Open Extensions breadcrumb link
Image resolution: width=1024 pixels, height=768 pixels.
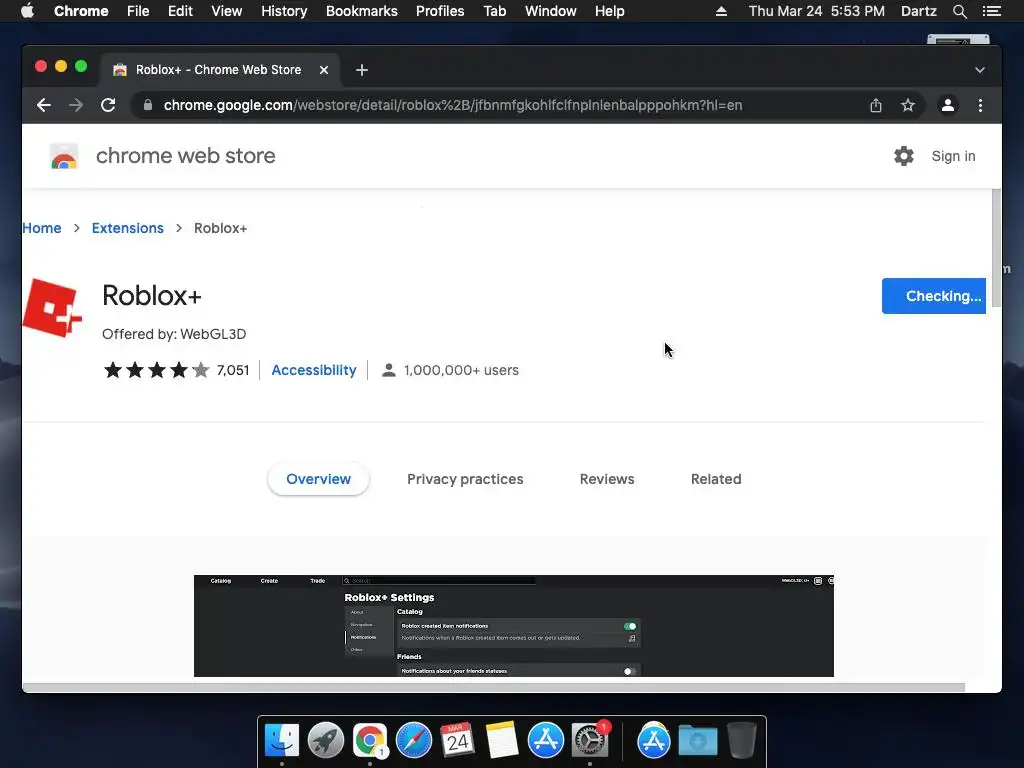[127, 228]
